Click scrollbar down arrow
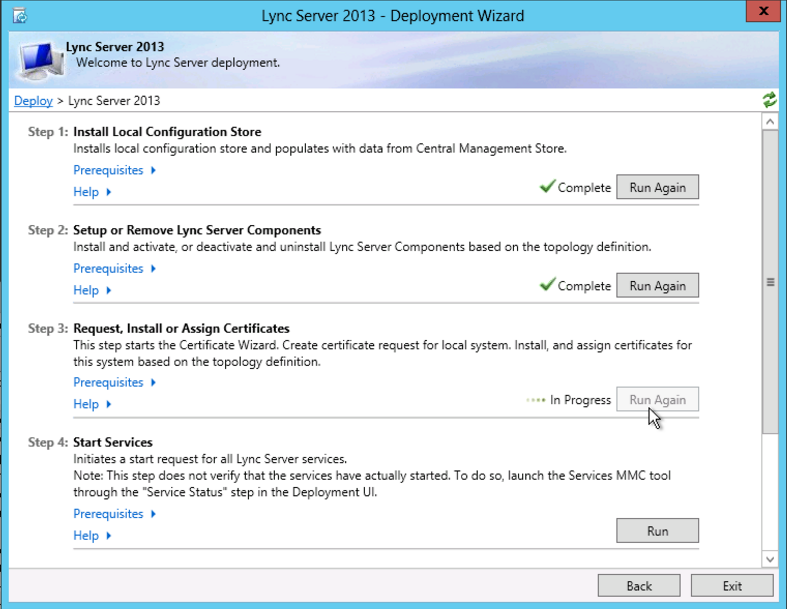The height and width of the screenshot is (609, 787). coord(770,558)
